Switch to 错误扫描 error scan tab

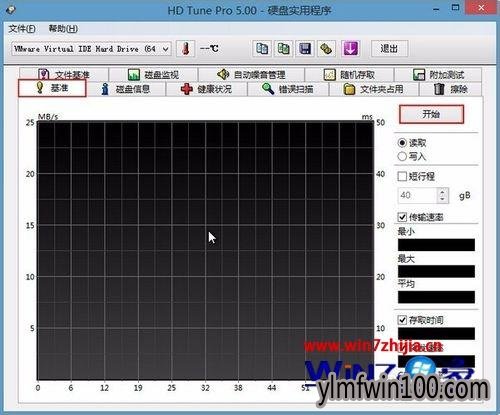[x=288, y=89]
